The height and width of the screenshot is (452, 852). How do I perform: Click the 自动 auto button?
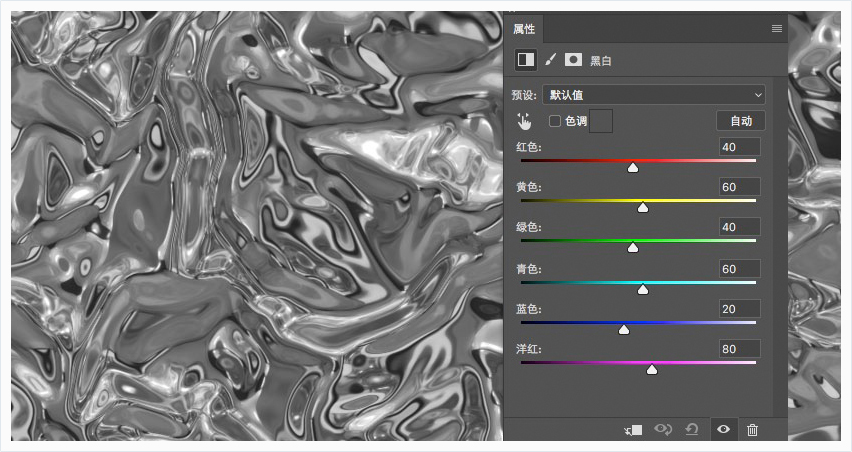pyautogui.click(x=741, y=121)
